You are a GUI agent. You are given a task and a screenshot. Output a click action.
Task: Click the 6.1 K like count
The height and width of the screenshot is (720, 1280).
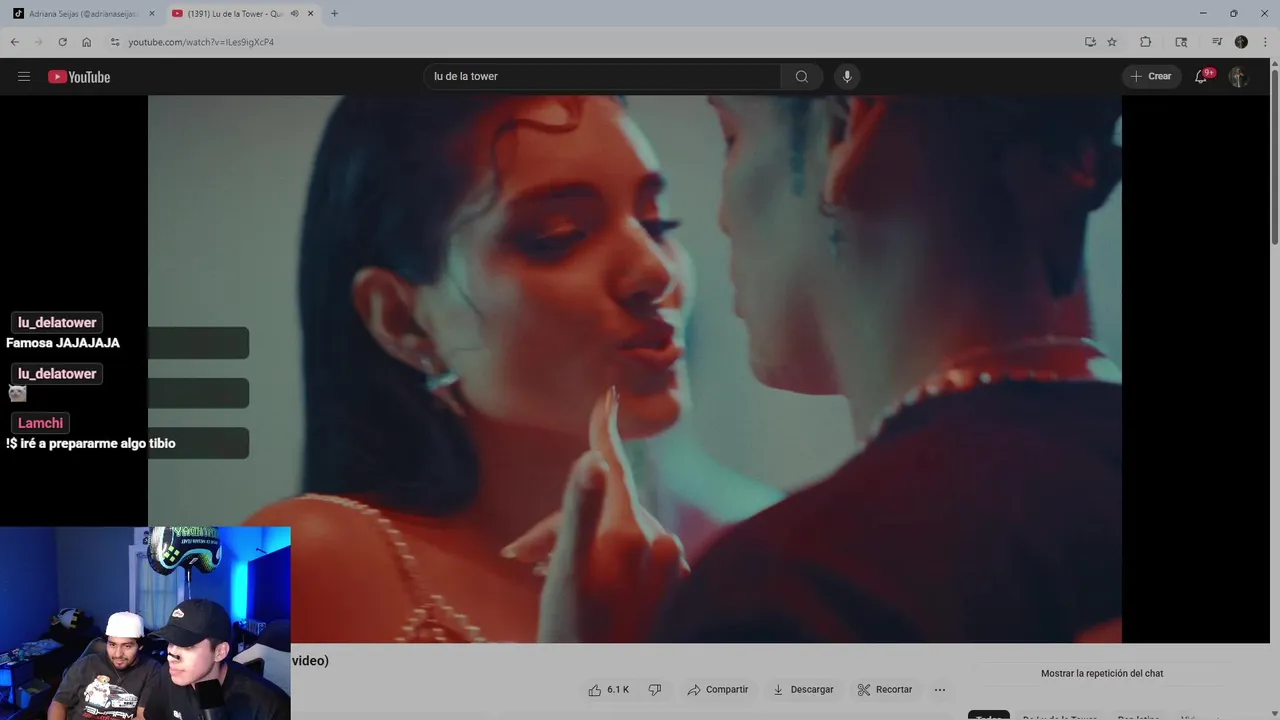[618, 690]
